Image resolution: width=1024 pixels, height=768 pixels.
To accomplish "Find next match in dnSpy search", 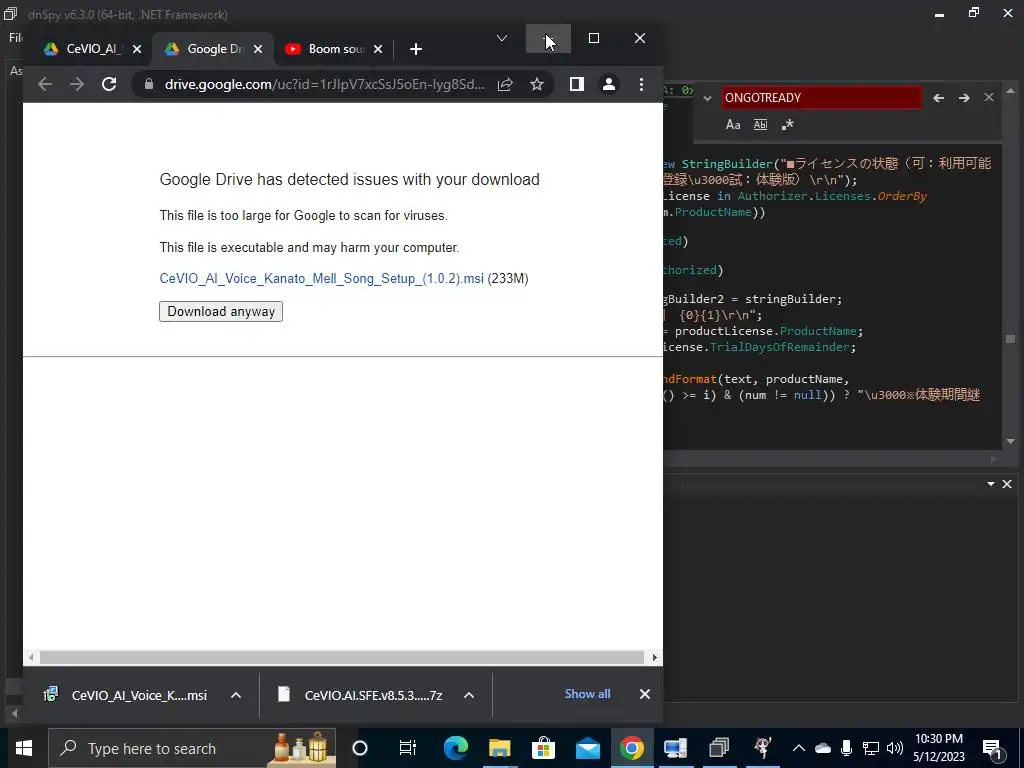I will pos(964,98).
